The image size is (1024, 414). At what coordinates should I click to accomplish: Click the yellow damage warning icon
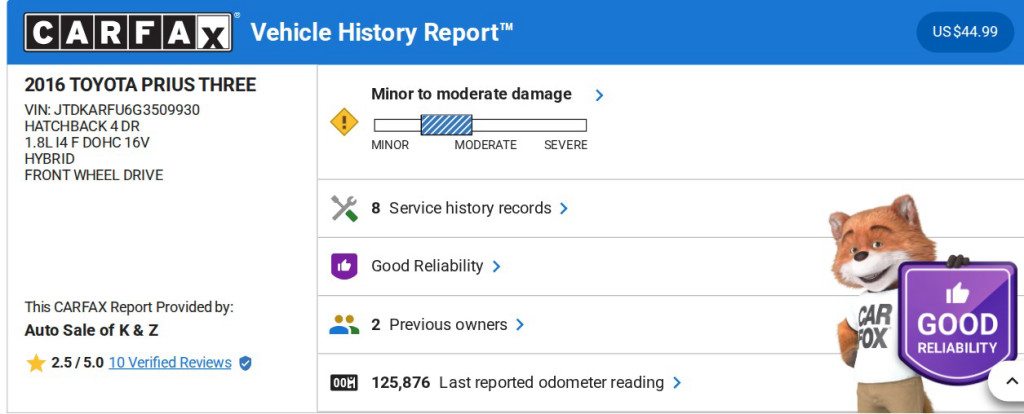[x=344, y=122]
